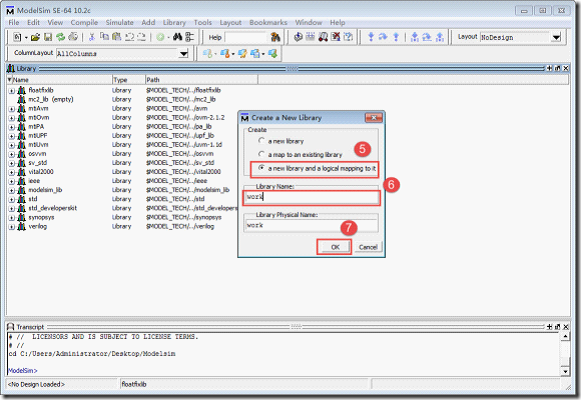Zoom the Transcript panel with plus icon
This screenshot has width=581, height=400.
[x=550, y=327]
